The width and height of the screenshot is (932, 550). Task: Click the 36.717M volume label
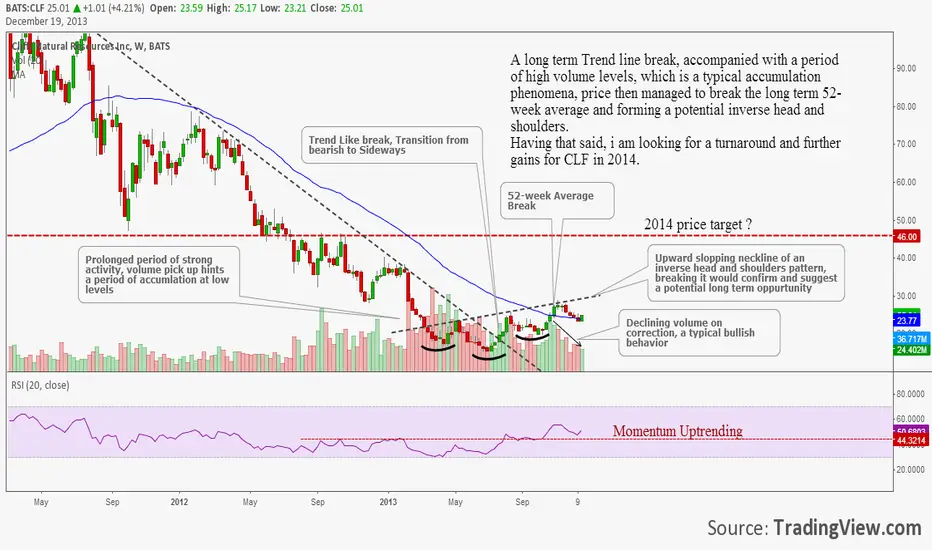[x=911, y=340]
